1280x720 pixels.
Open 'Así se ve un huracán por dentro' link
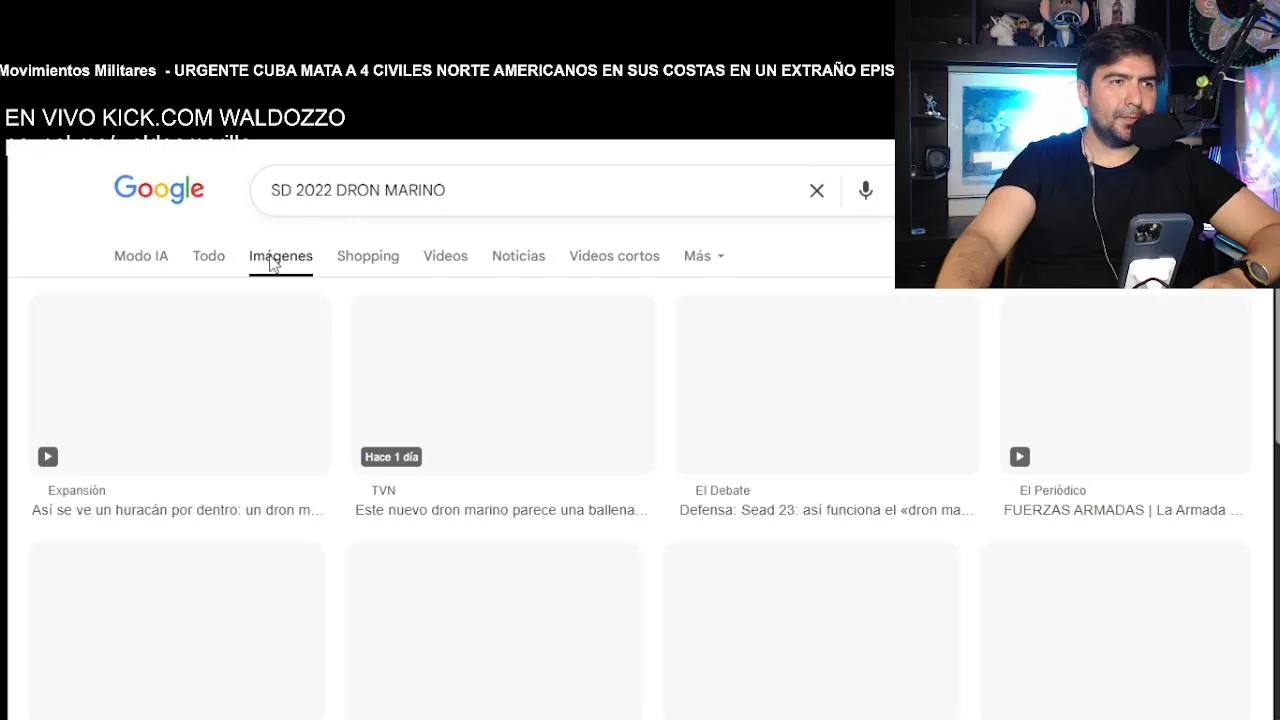(178, 510)
